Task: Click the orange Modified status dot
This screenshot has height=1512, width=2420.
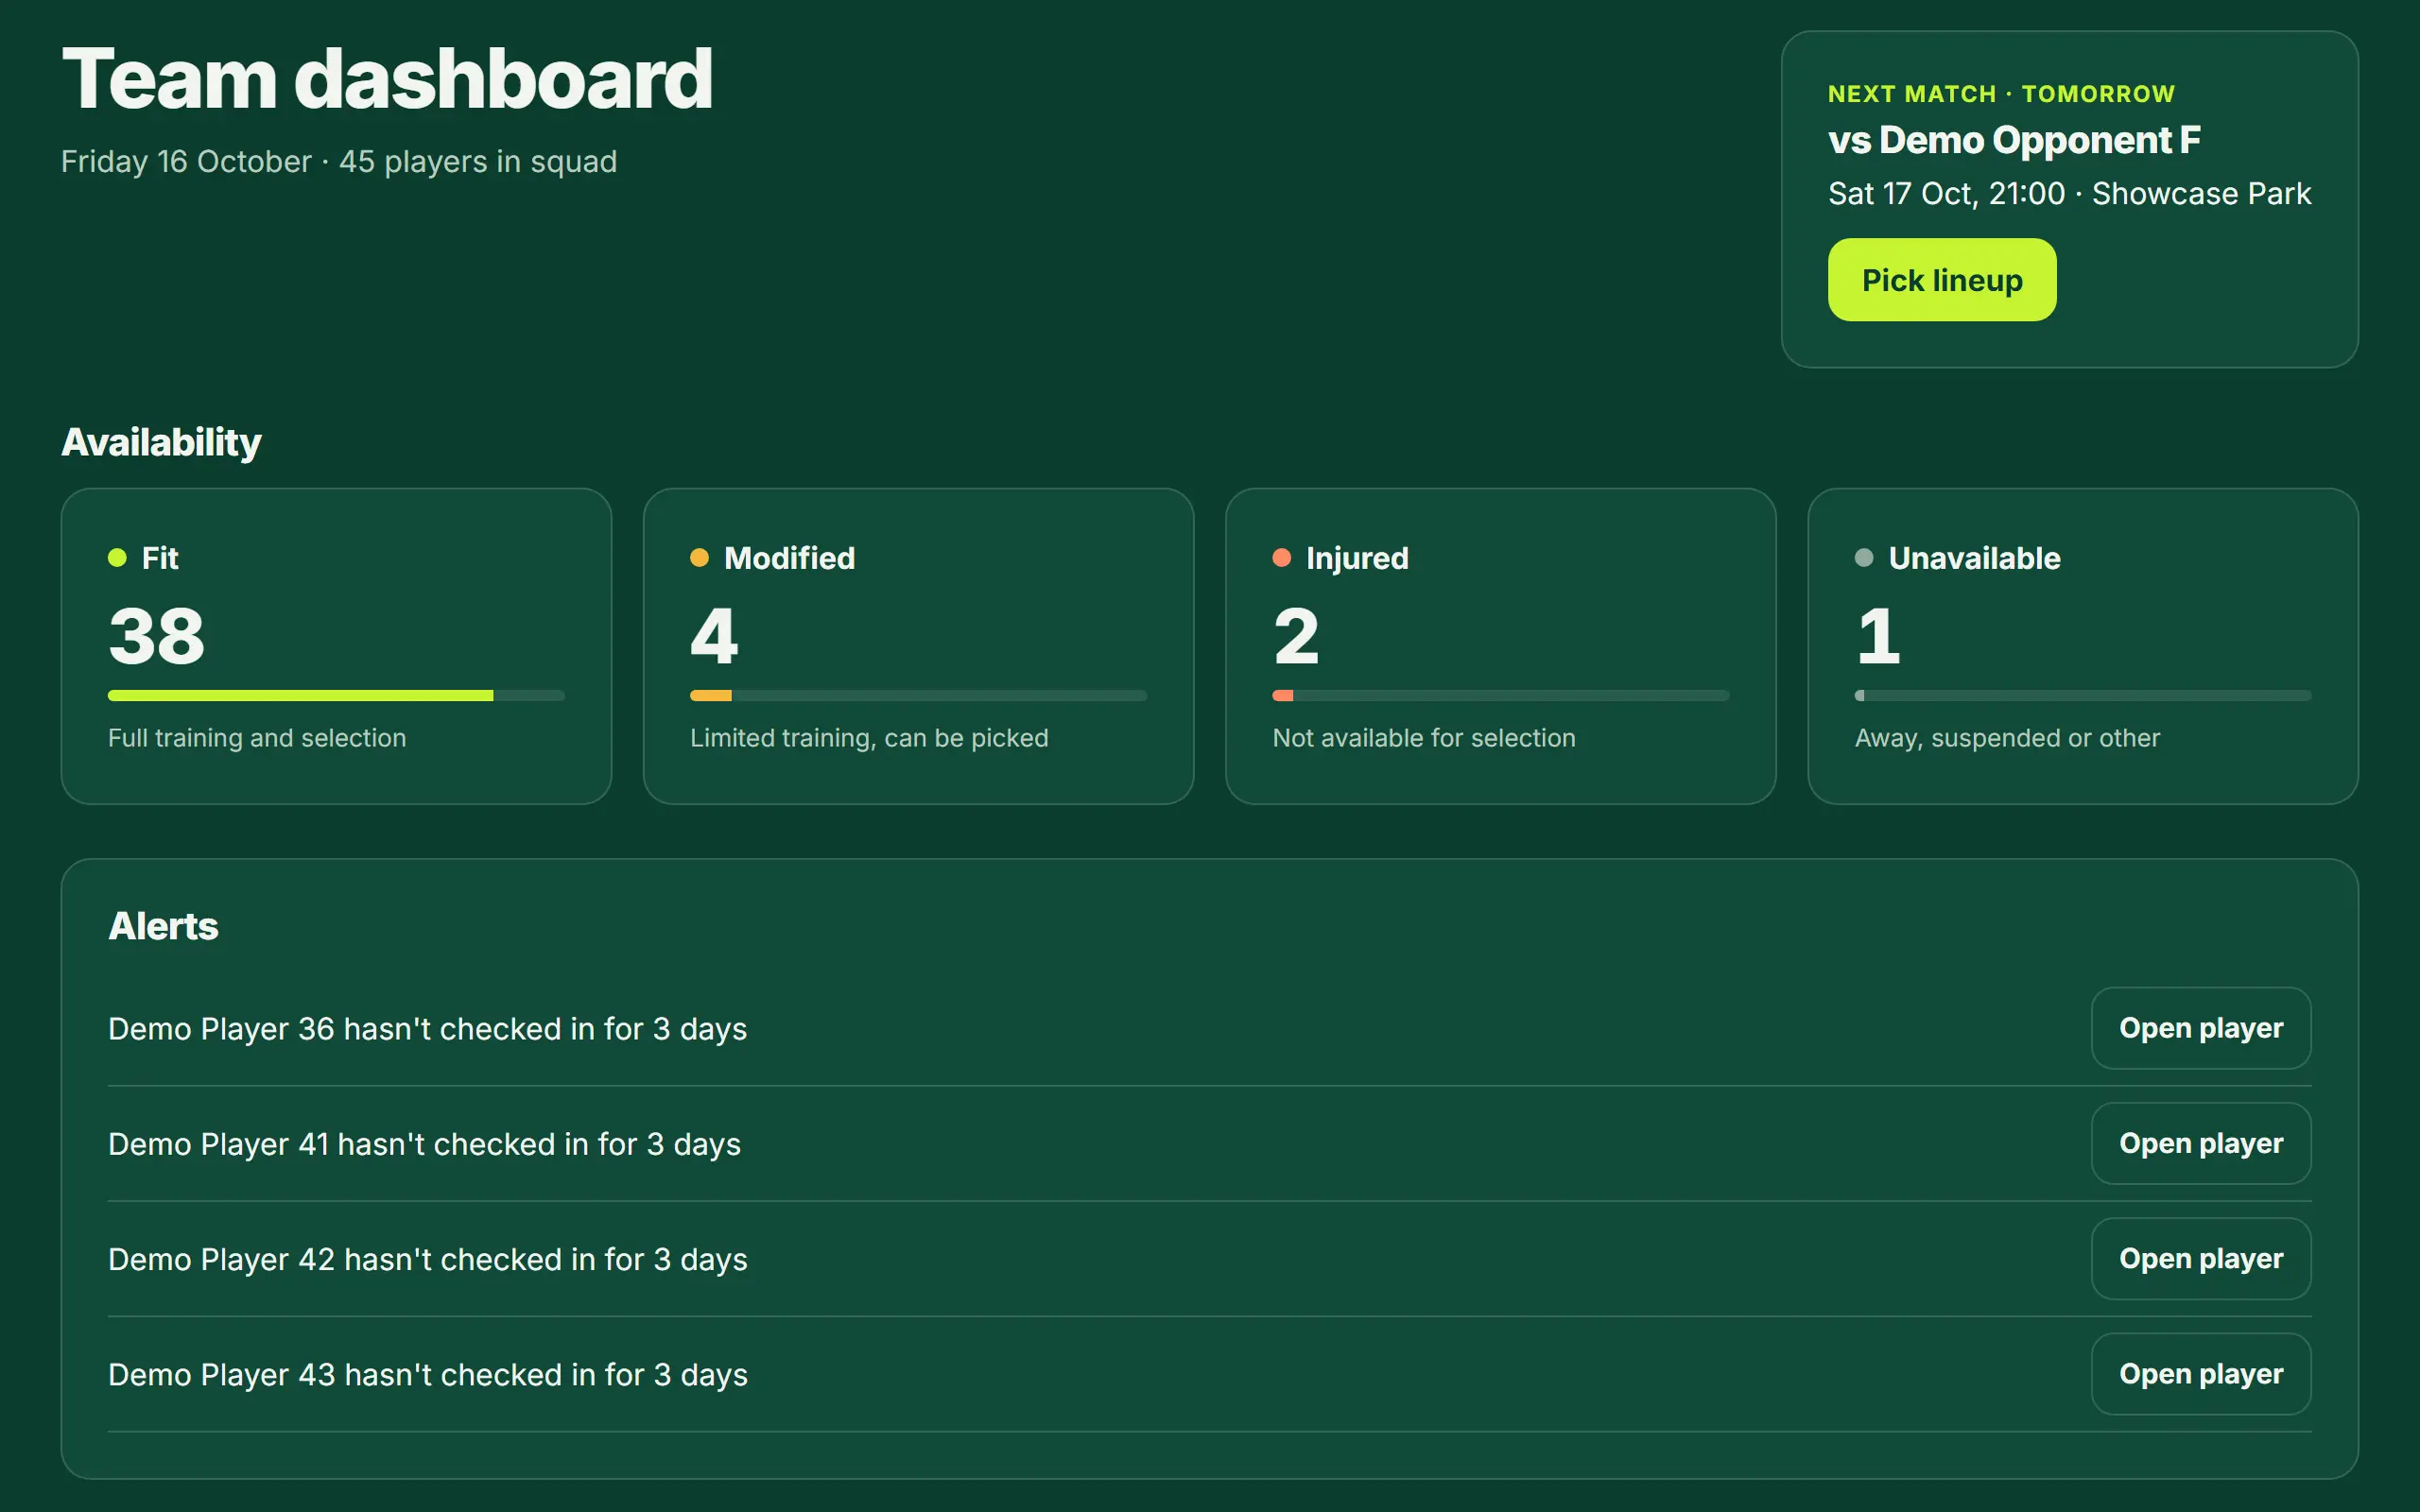Action: click(x=699, y=557)
